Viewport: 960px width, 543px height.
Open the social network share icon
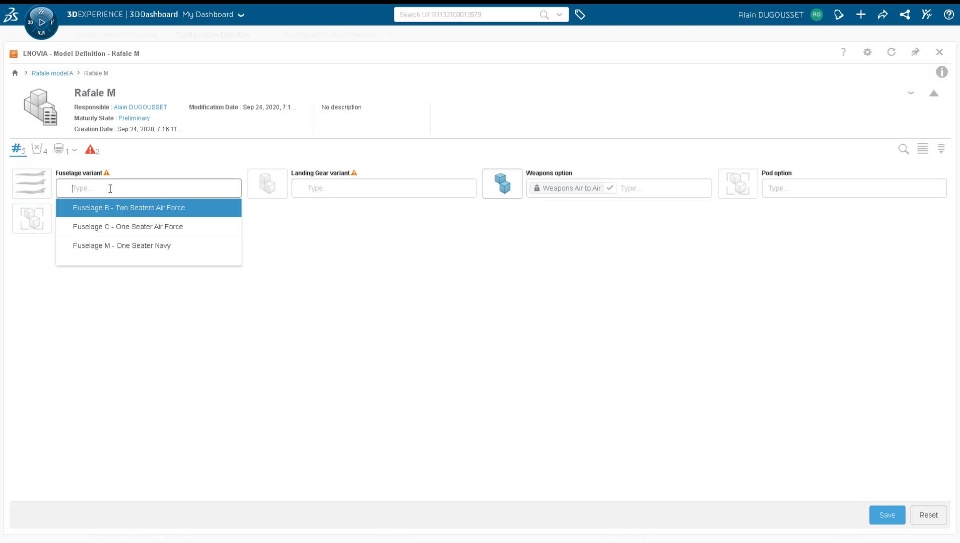click(905, 15)
